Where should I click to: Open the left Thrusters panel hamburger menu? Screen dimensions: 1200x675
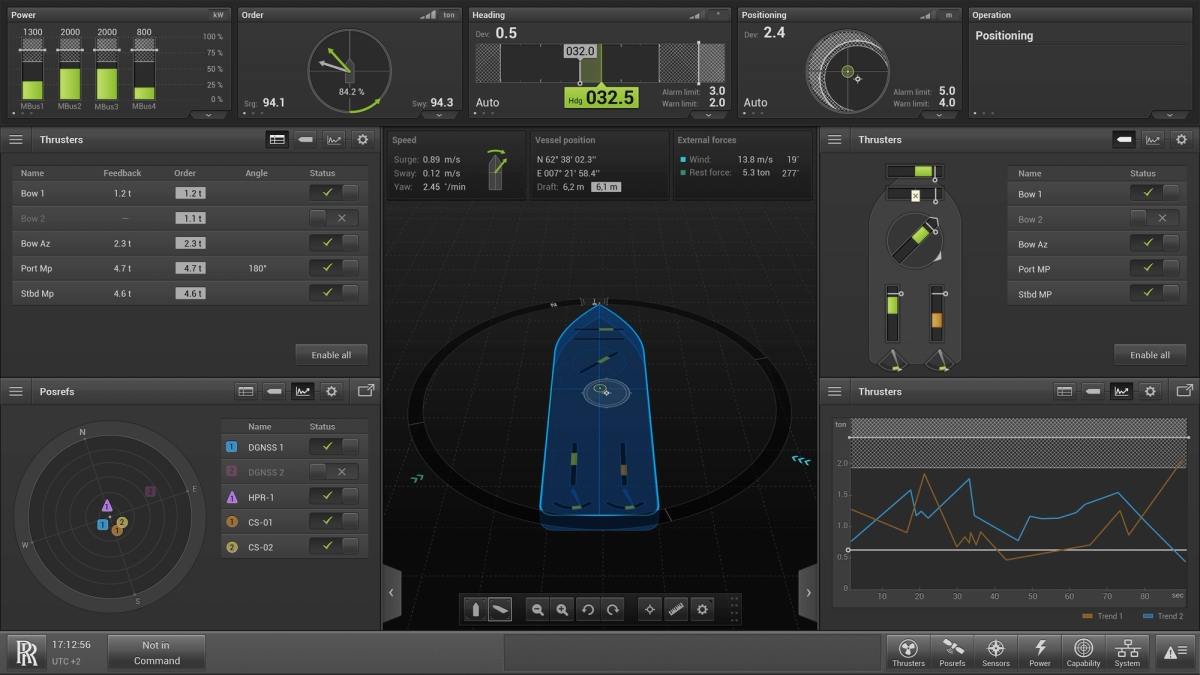[16, 140]
